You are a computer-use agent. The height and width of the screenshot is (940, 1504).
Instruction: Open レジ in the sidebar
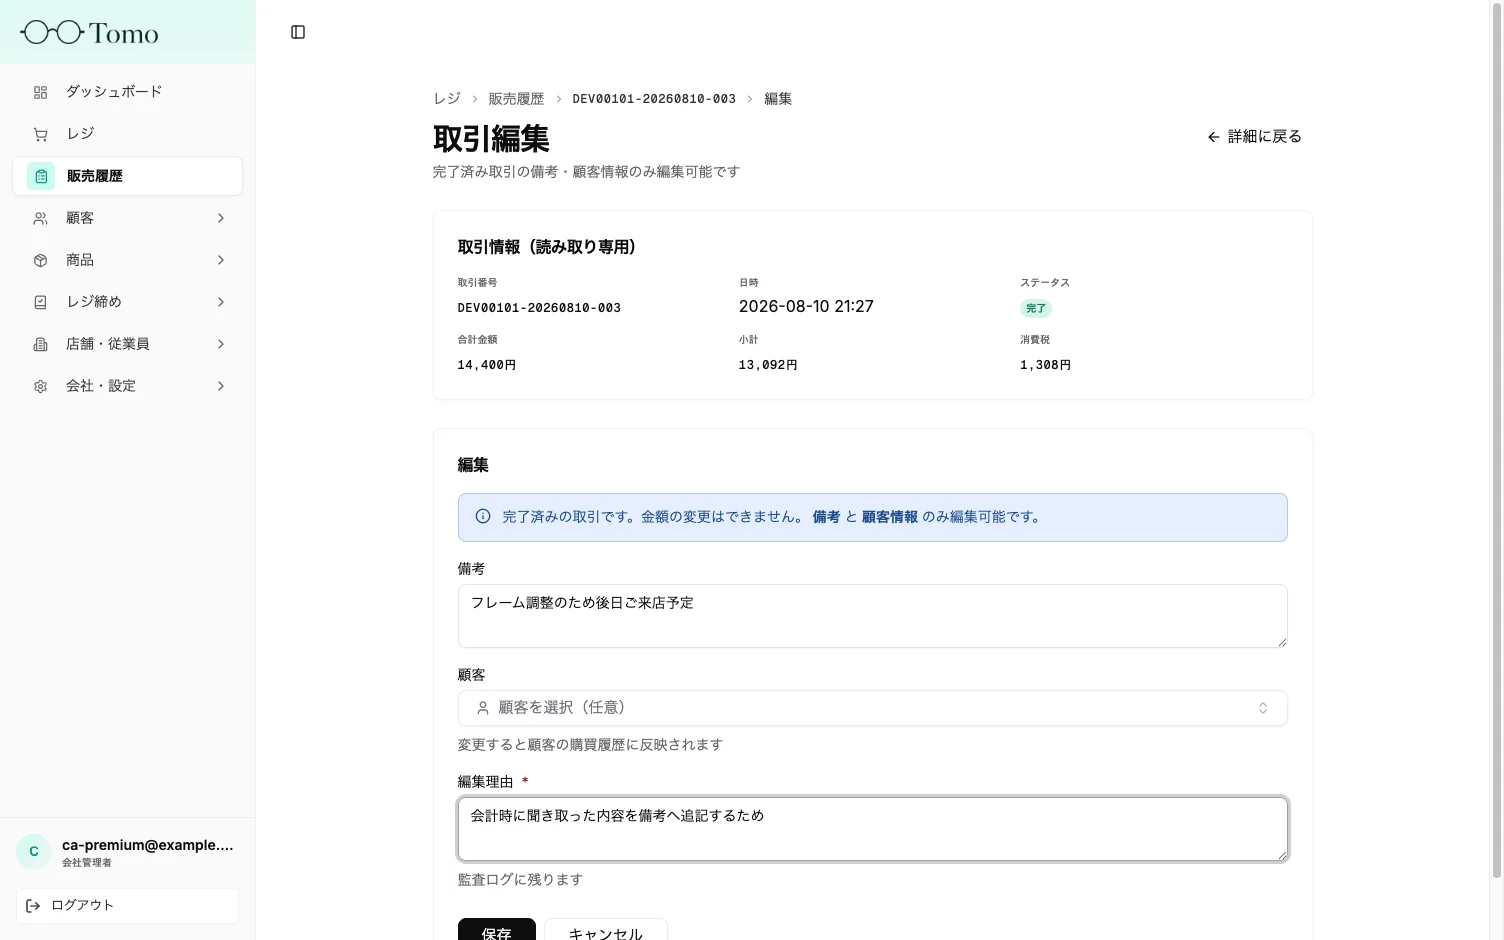click(x=128, y=134)
